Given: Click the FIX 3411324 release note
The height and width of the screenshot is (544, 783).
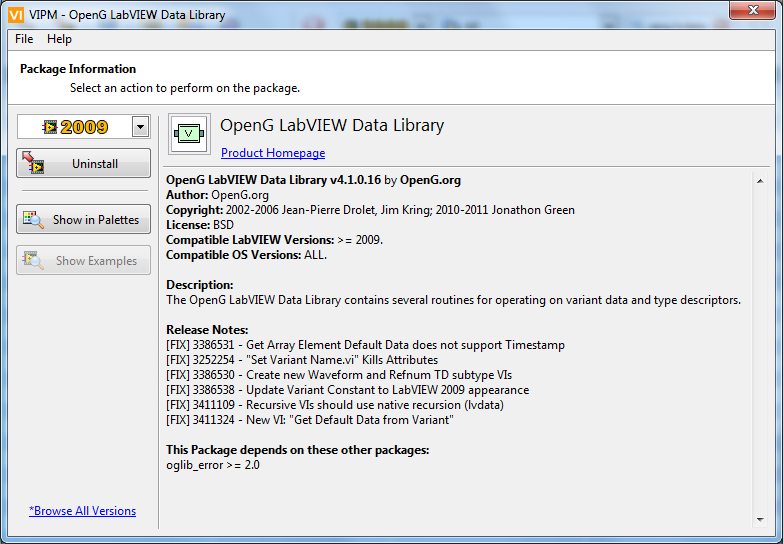Looking at the screenshot, I should point(310,420).
